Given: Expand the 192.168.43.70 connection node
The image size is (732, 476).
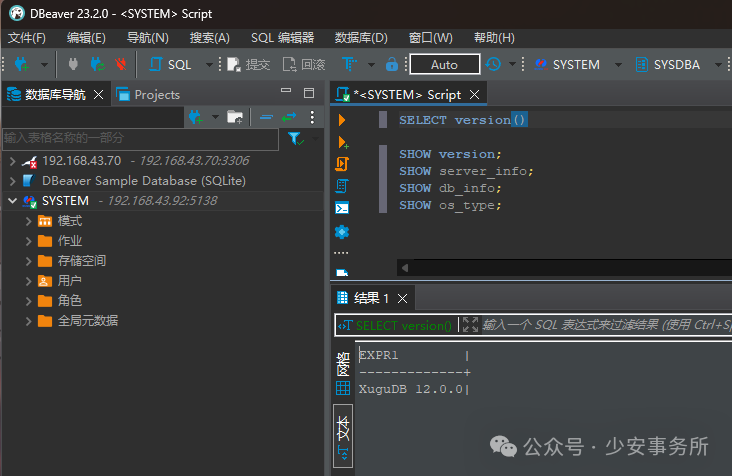Looking at the screenshot, I should pos(13,161).
